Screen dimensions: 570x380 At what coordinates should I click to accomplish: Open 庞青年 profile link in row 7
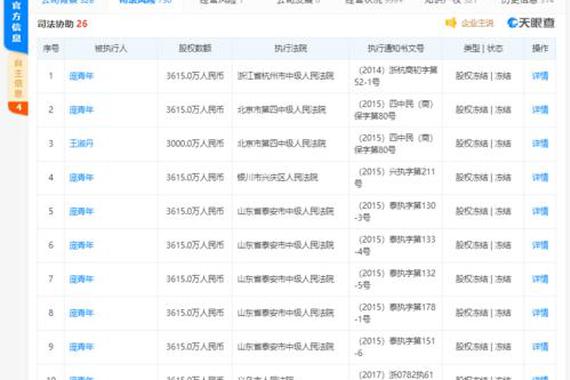(x=81, y=279)
